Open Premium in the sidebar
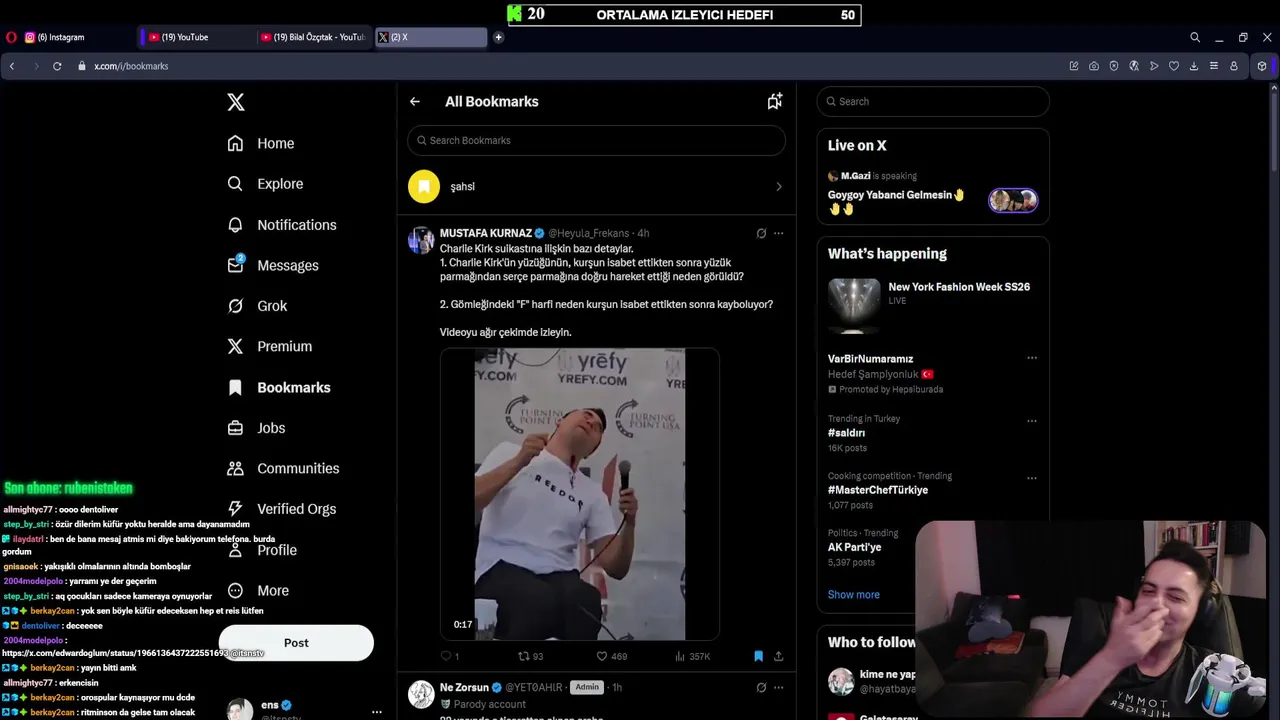This screenshot has height=720, width=1280. pos(270,346)
